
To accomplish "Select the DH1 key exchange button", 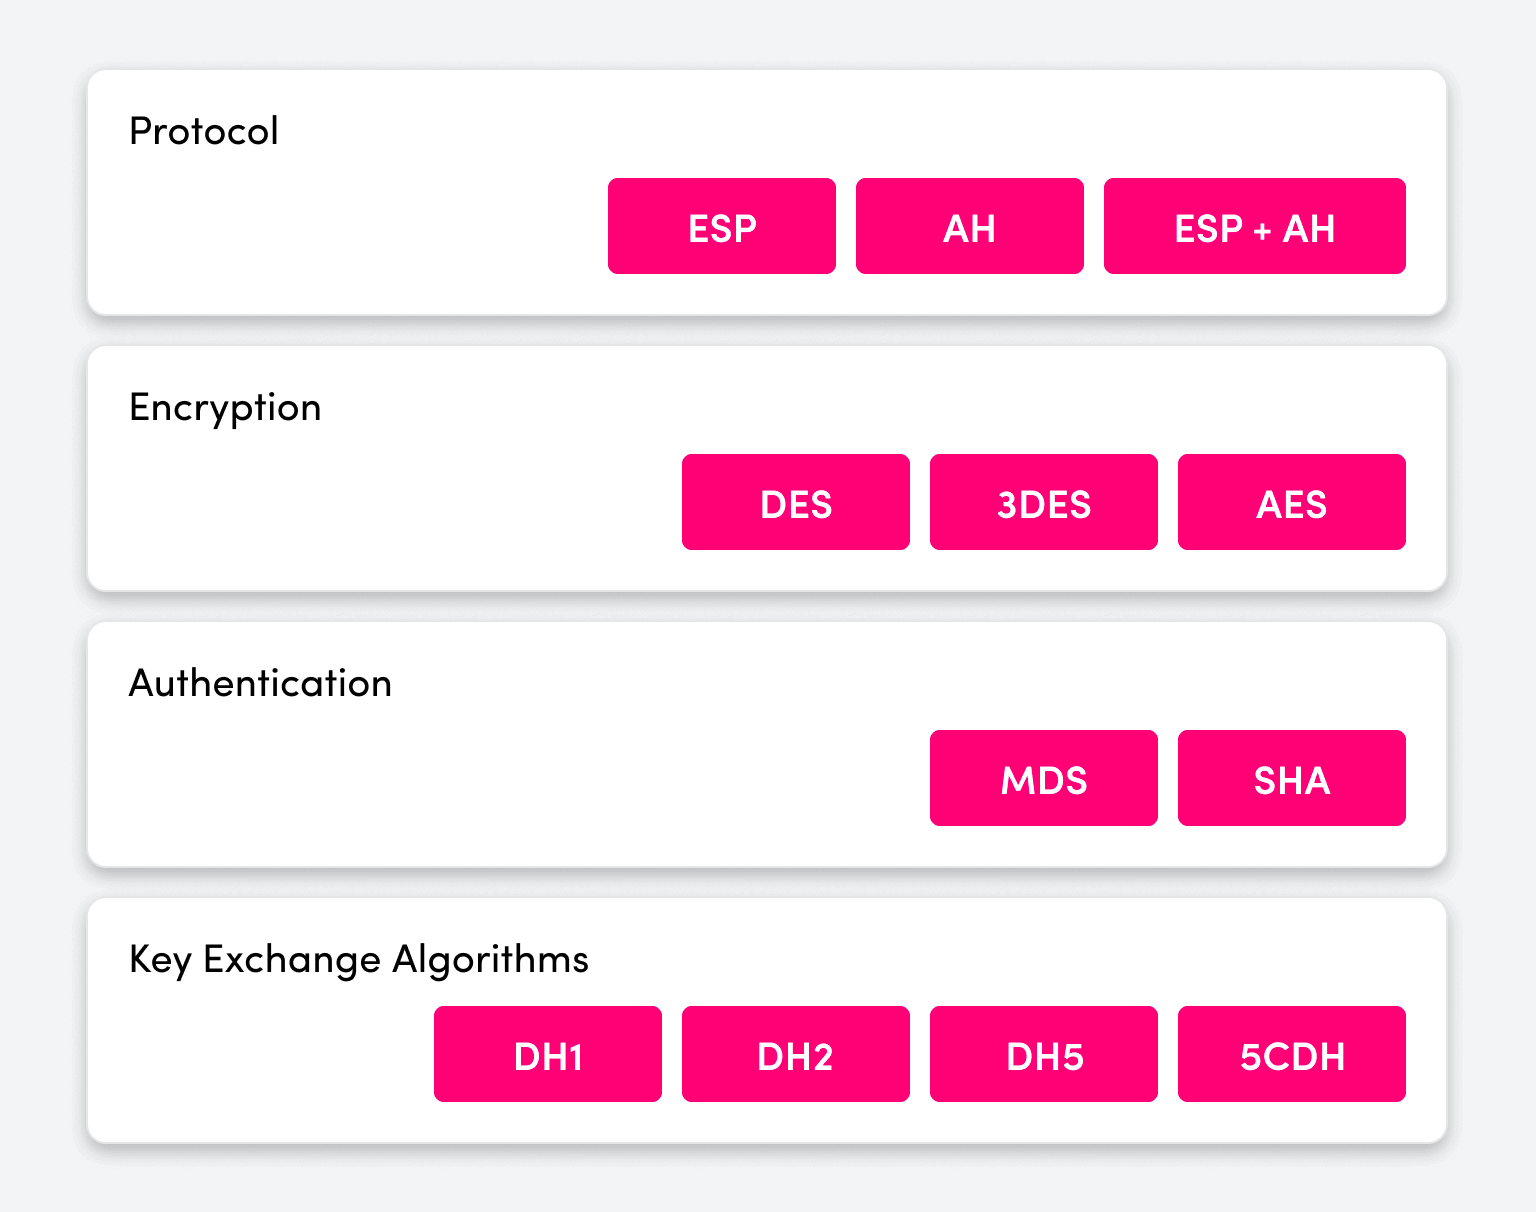I will tap(547, 1054).
